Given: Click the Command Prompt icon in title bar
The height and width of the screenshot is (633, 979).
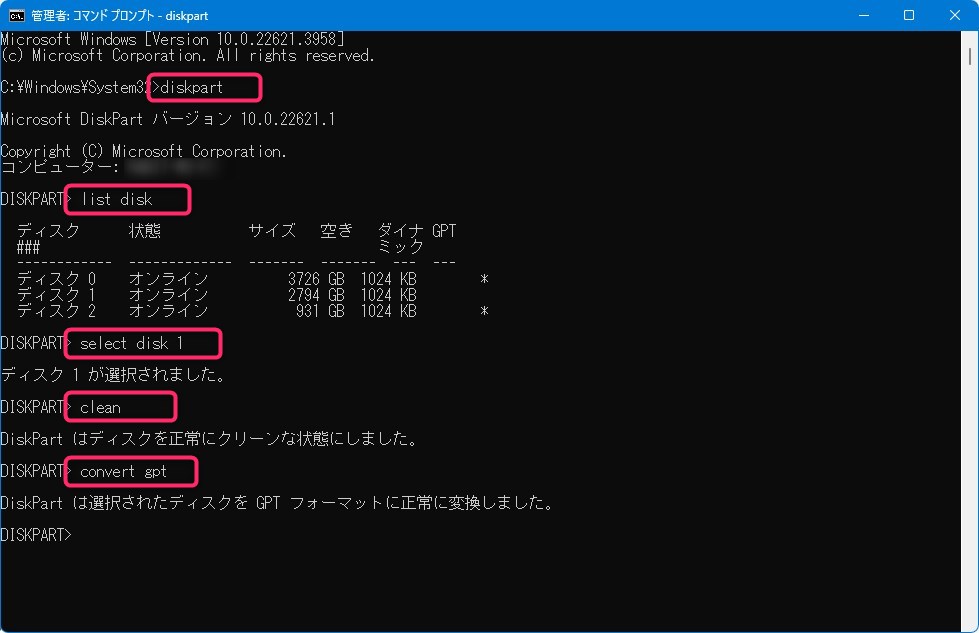Looking at the screenshot, I should tap(17, 15).
